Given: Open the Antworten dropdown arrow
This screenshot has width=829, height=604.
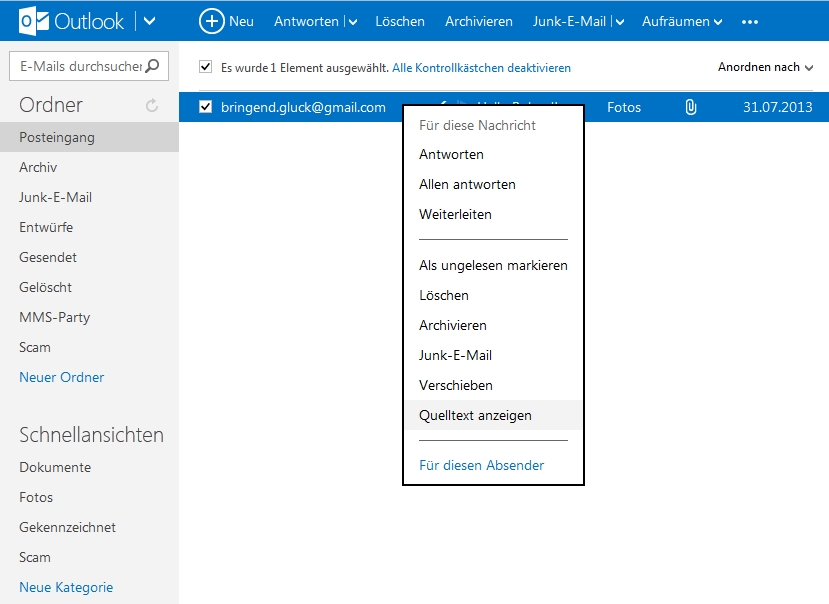Looking at the screenshot, I should pyautogui.click(x=353, y=22).
